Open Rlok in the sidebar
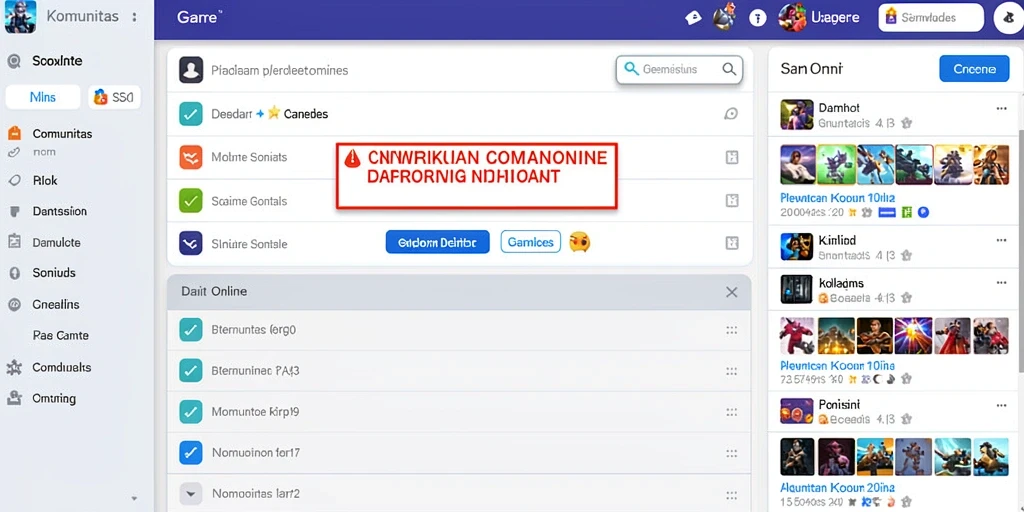 pos(44,181)
